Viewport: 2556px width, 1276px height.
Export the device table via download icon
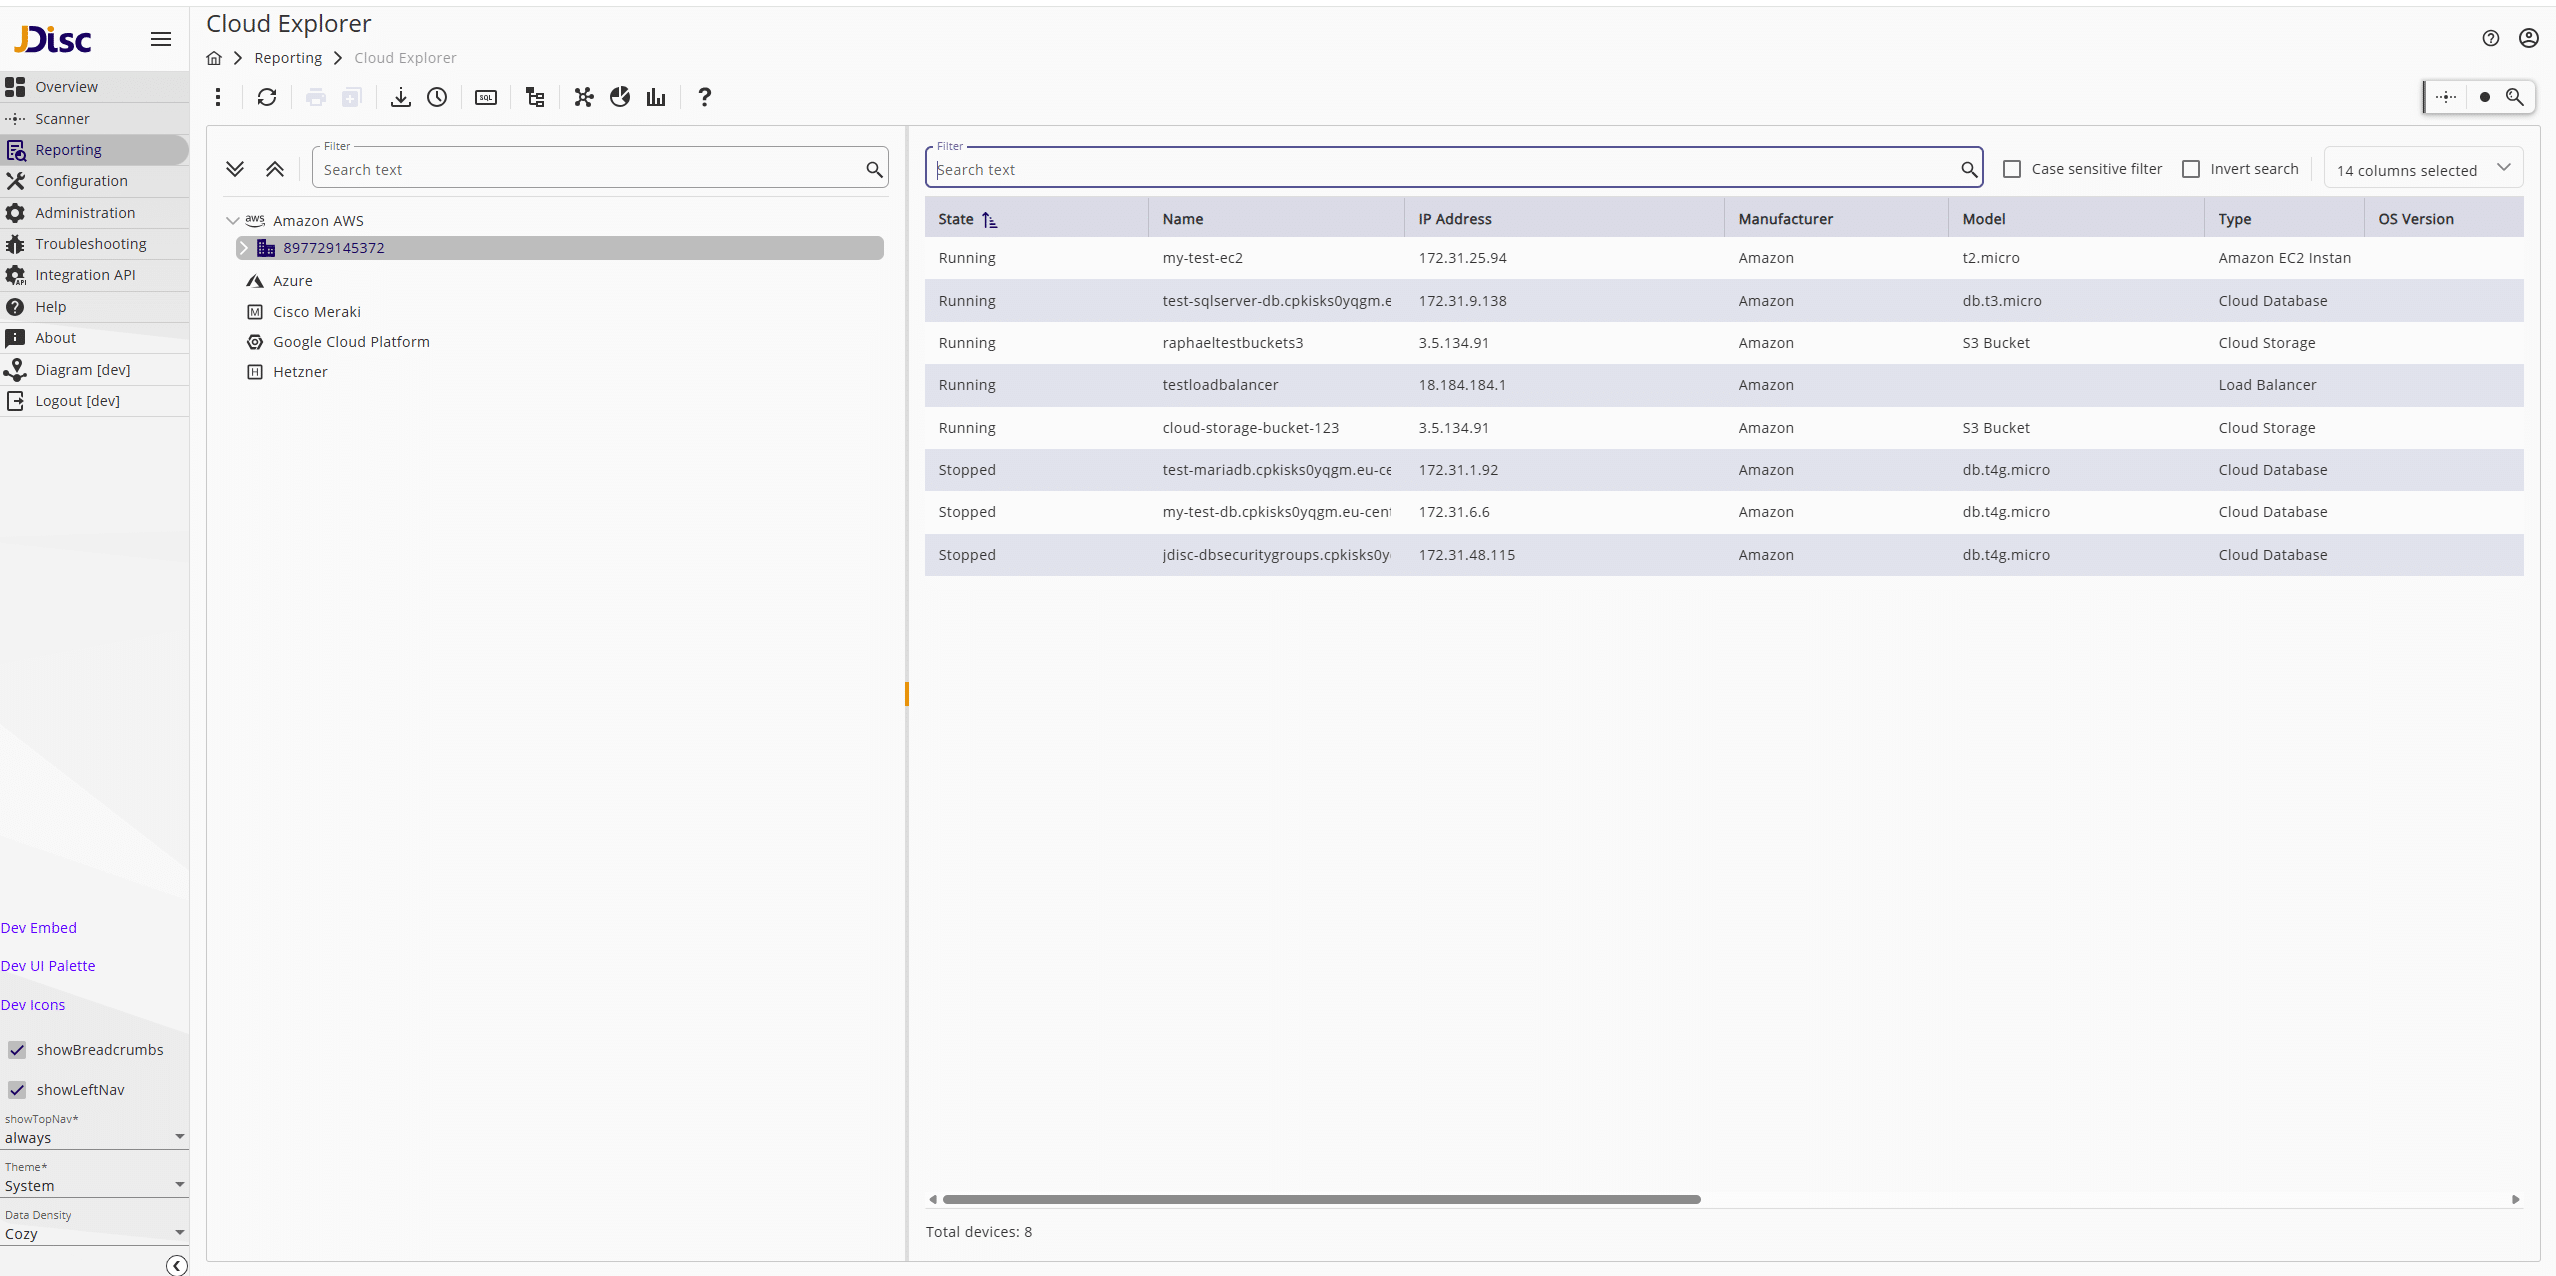[400, 97]
